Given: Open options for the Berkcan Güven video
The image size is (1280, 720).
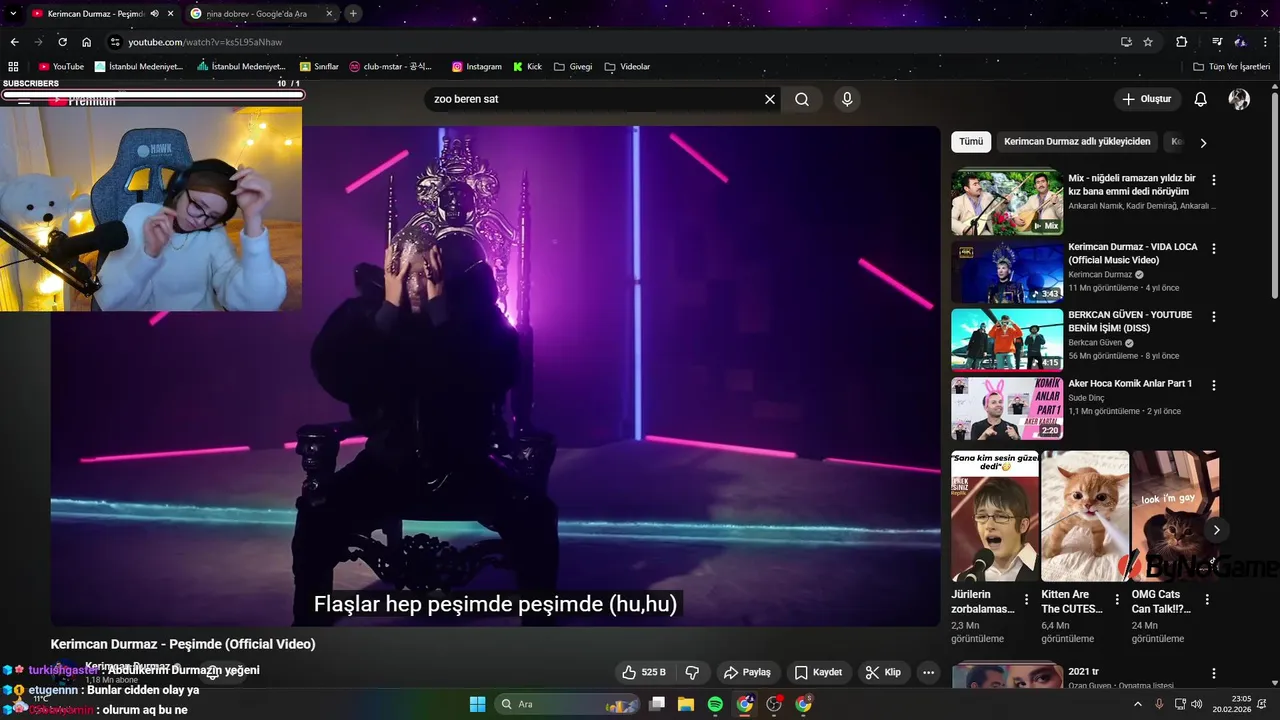Looking at the screenshot, I should click(x=1214, y=316).
